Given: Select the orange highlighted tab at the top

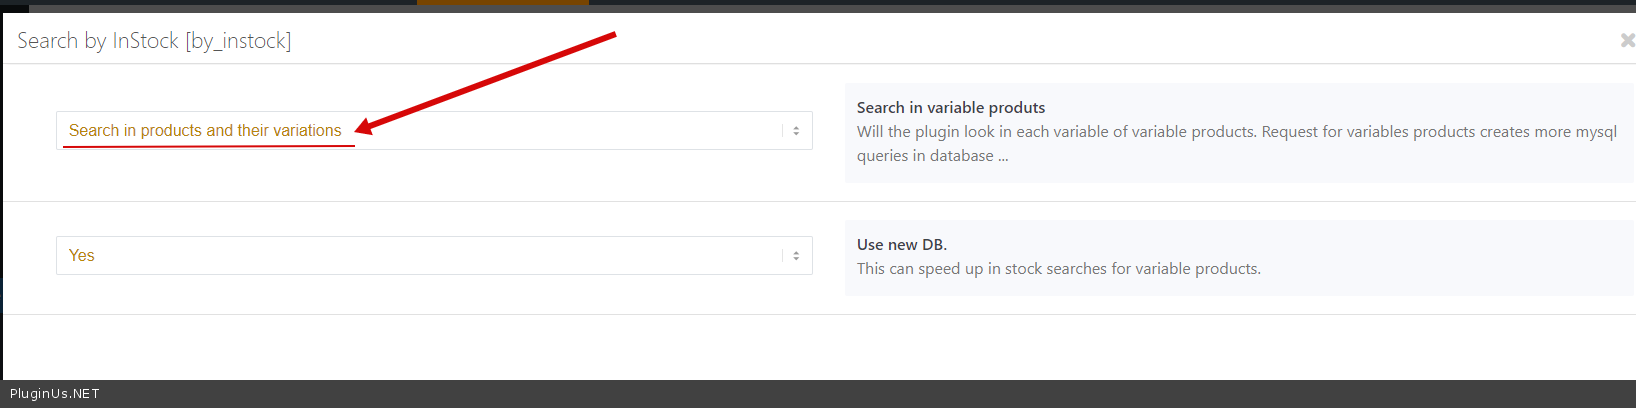Looking at the screenshot, I should click(502, 3).
